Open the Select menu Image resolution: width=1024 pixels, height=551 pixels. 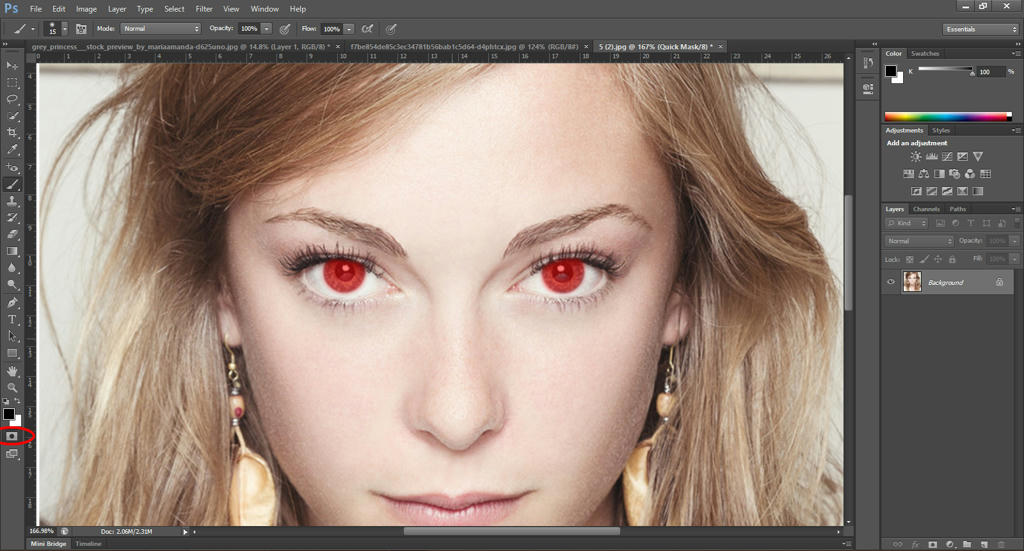click(174, 9)
